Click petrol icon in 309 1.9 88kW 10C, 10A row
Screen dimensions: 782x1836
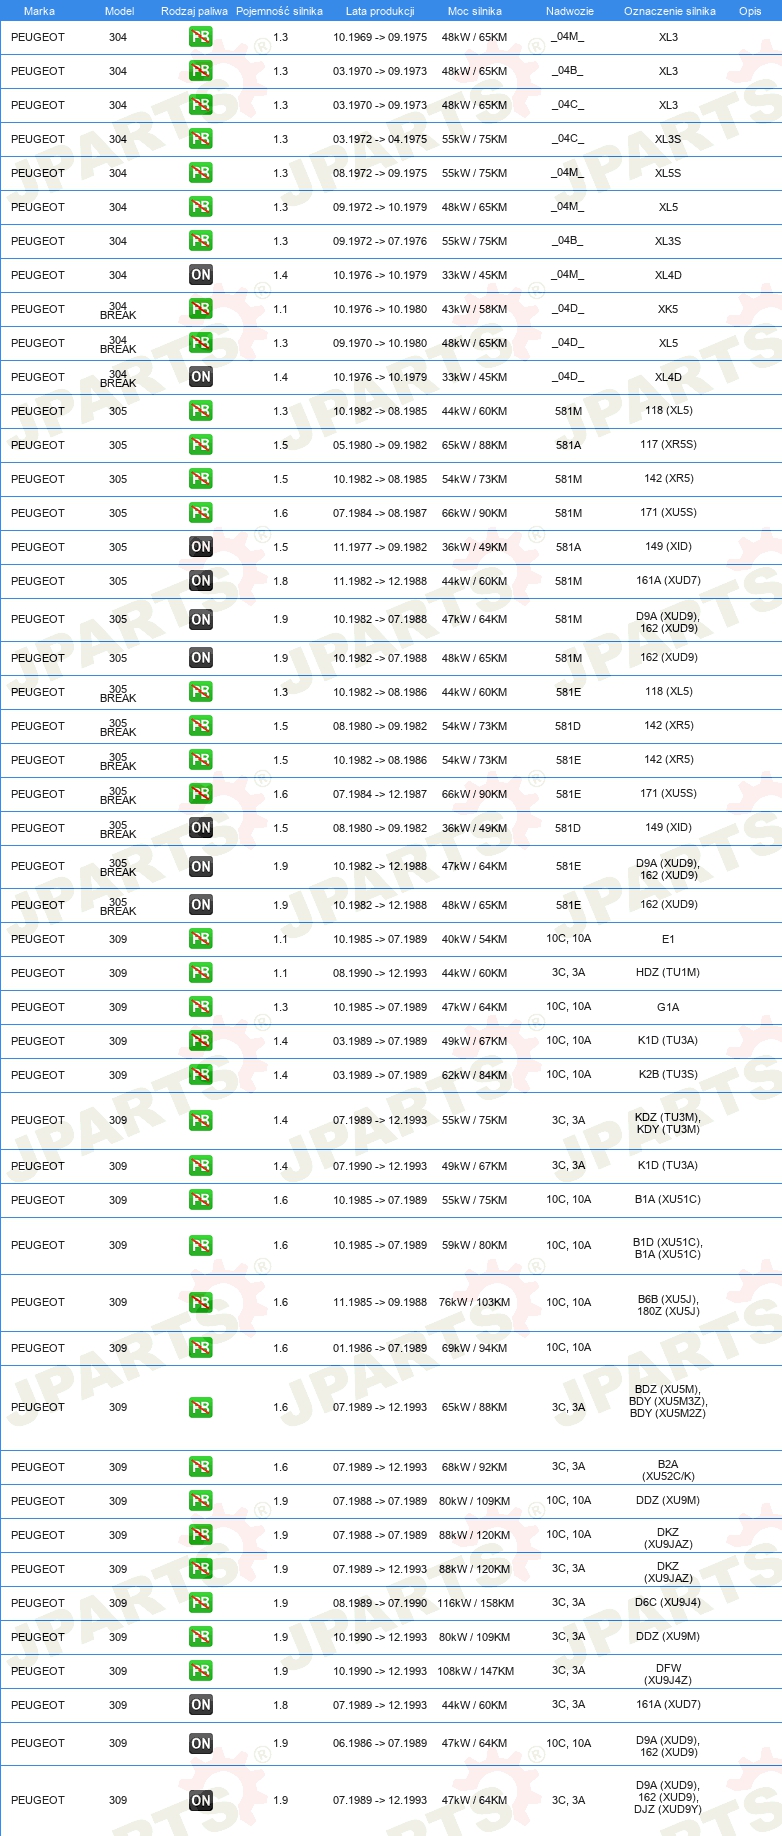click(201, 1535)
